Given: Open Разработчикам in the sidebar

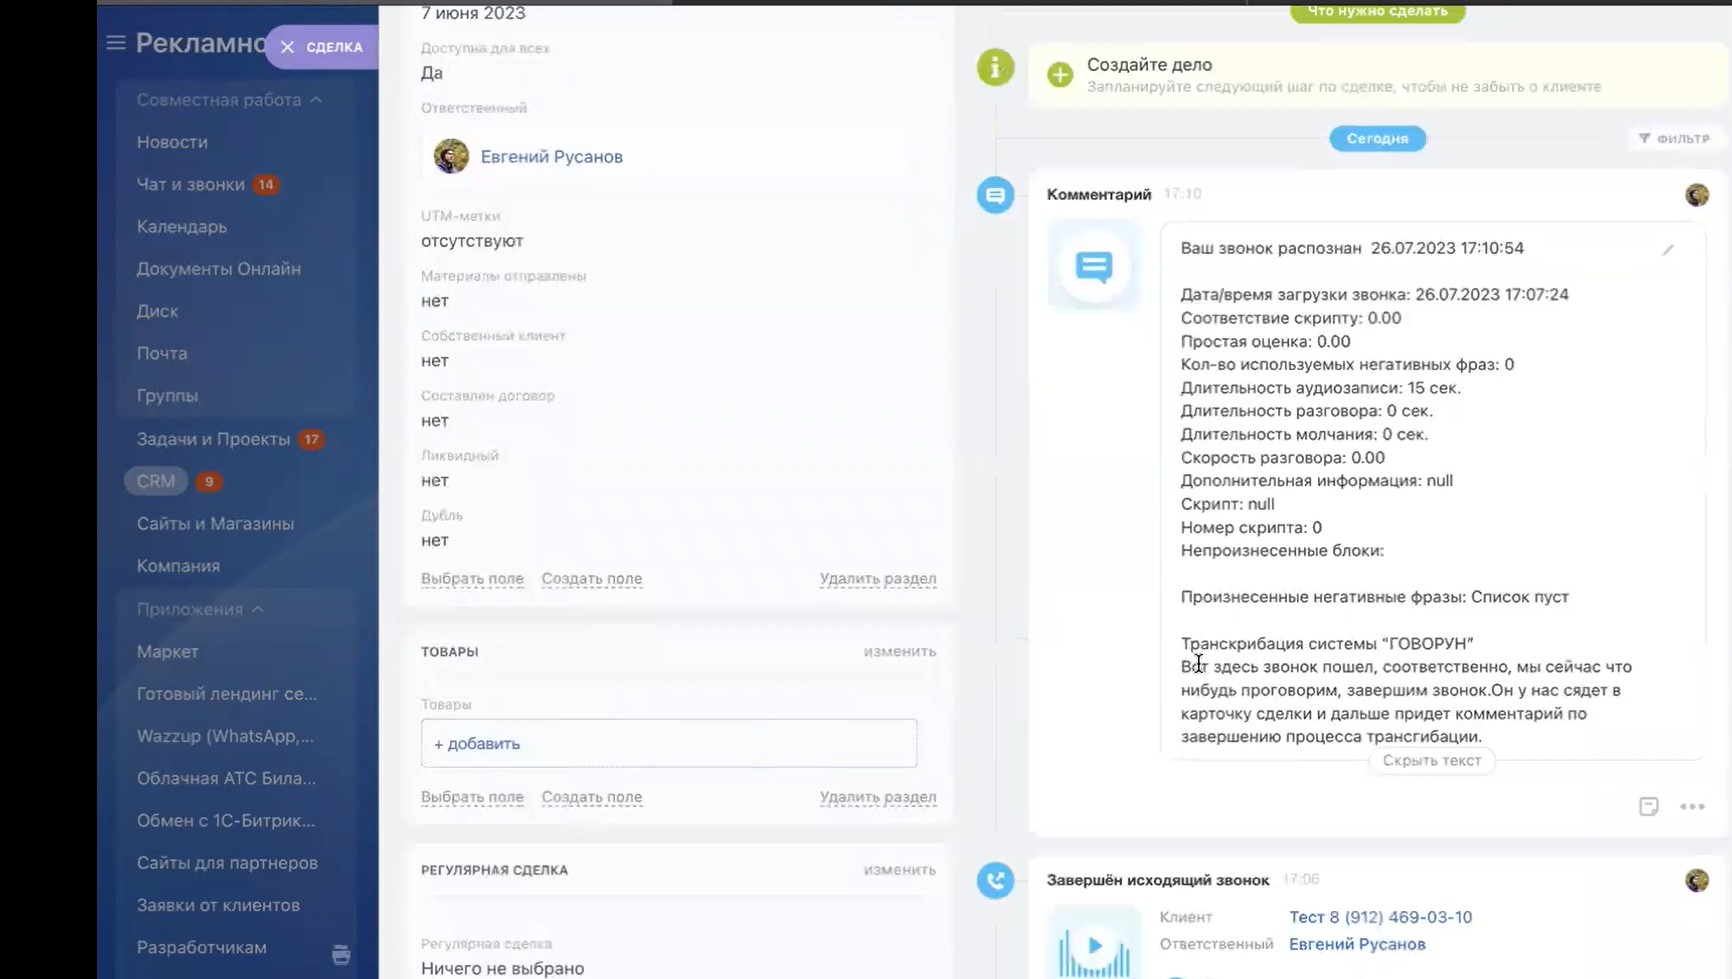Looking at the screenshot, I should [x=201, y=947].
